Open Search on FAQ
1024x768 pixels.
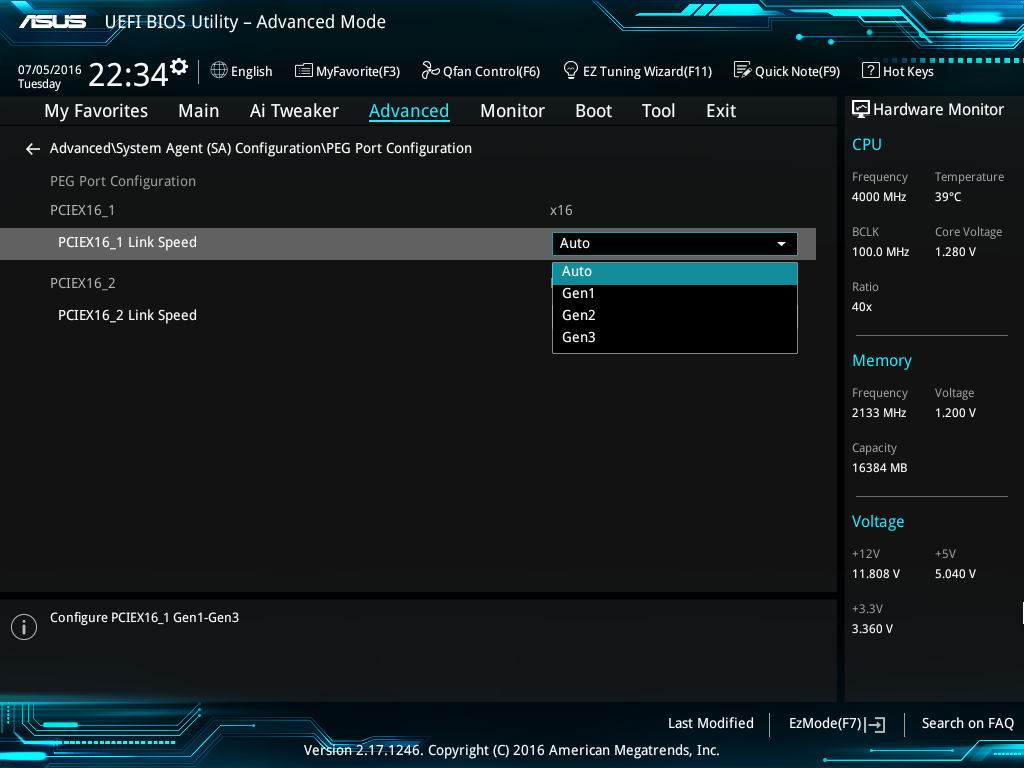coord(967,723)
